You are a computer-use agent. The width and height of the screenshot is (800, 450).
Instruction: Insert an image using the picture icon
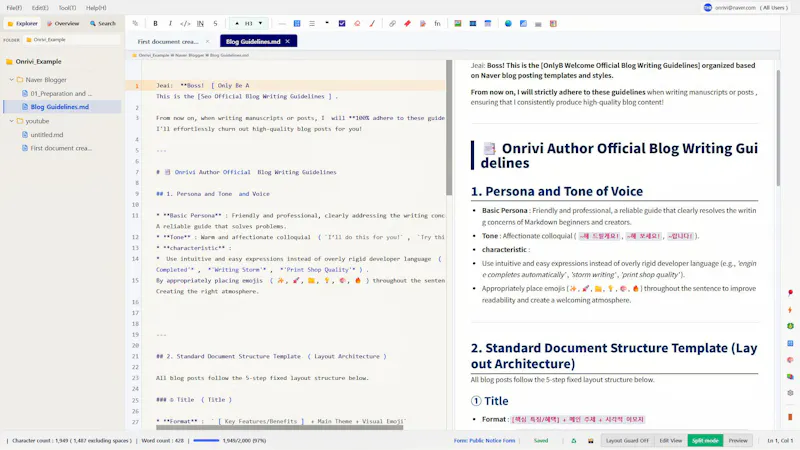tap(458, 23)
